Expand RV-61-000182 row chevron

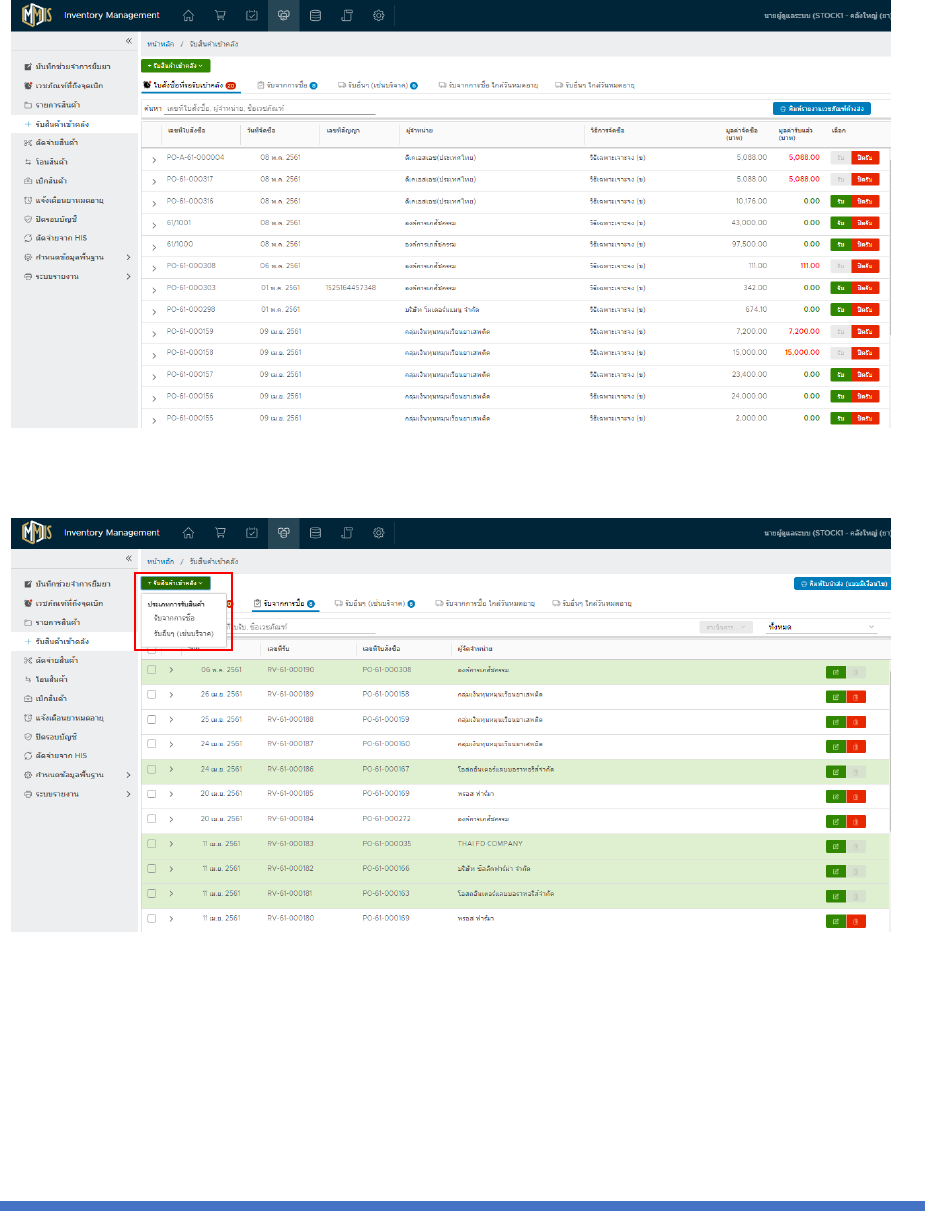172,868
